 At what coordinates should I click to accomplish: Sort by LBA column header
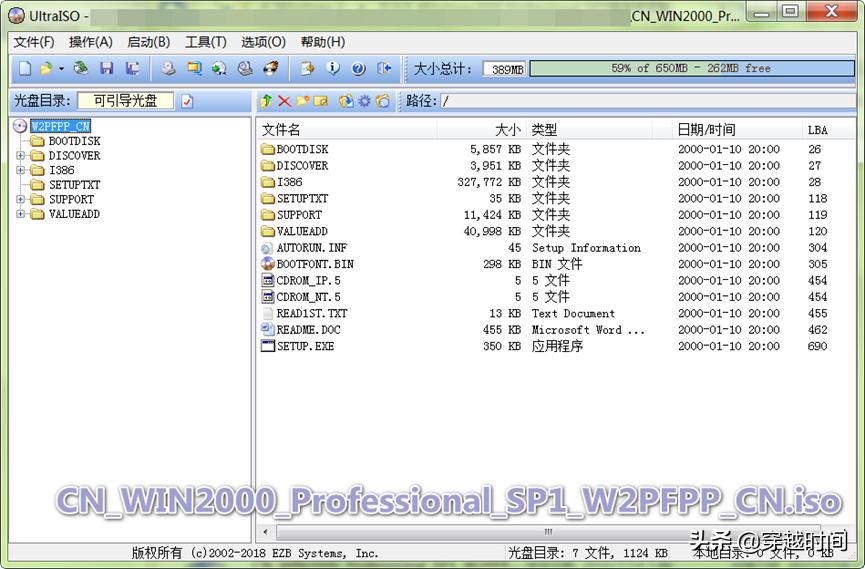[827, 130]
